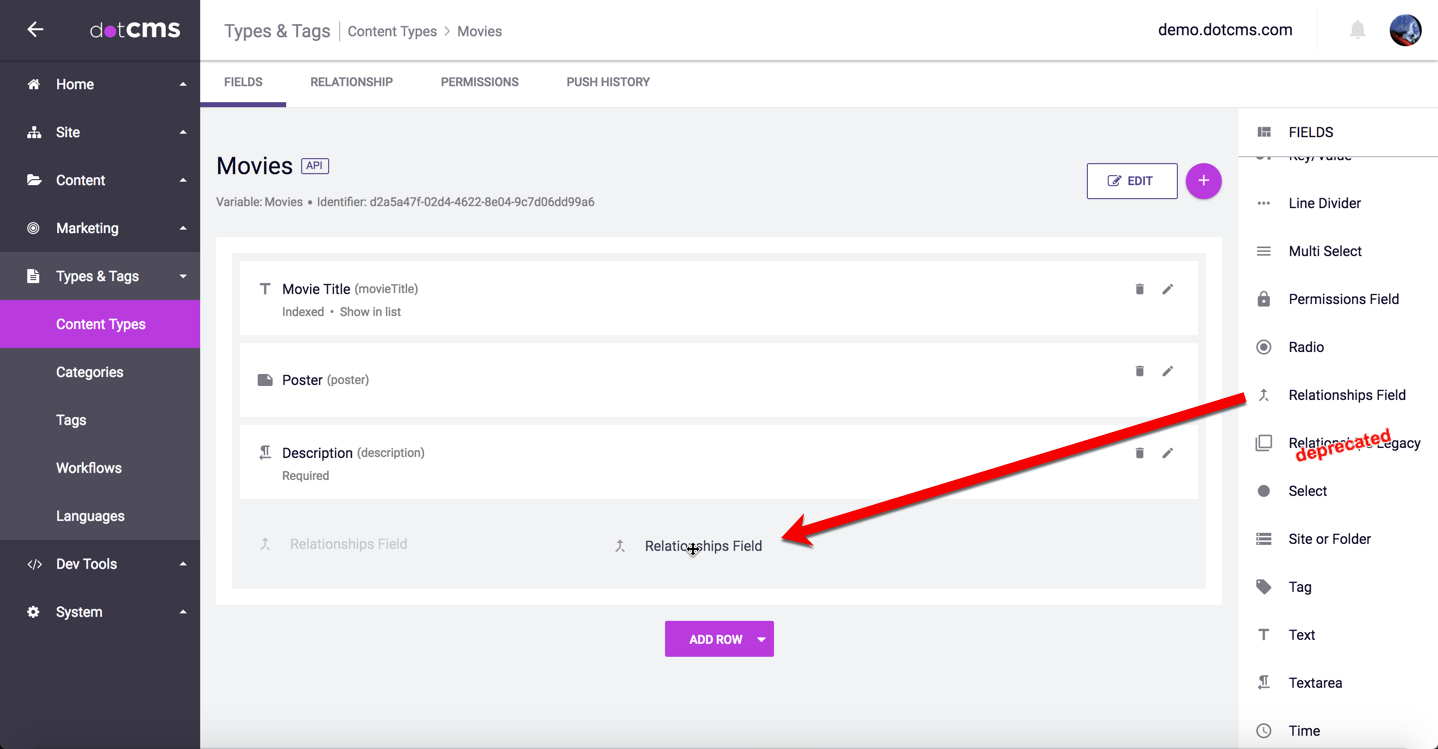Click the back arrow in the header
The width and height of the screenshot is (1438, 749).
pos(35,30)
